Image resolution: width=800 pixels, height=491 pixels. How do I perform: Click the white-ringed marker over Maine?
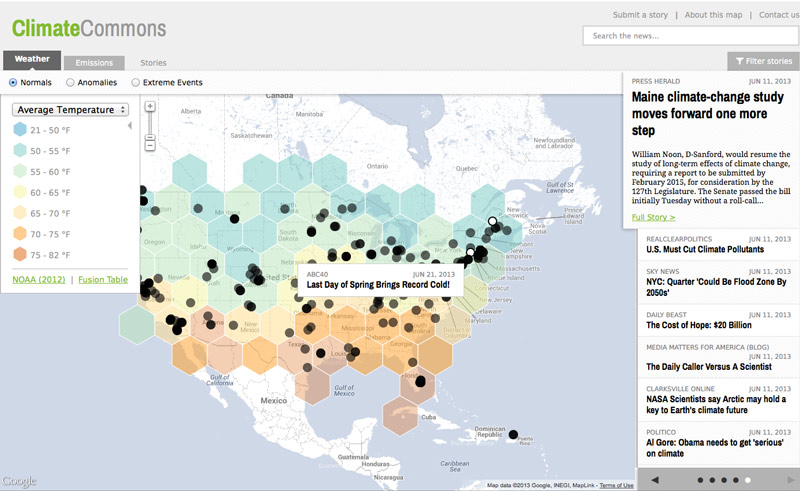[x=492, y=221]
